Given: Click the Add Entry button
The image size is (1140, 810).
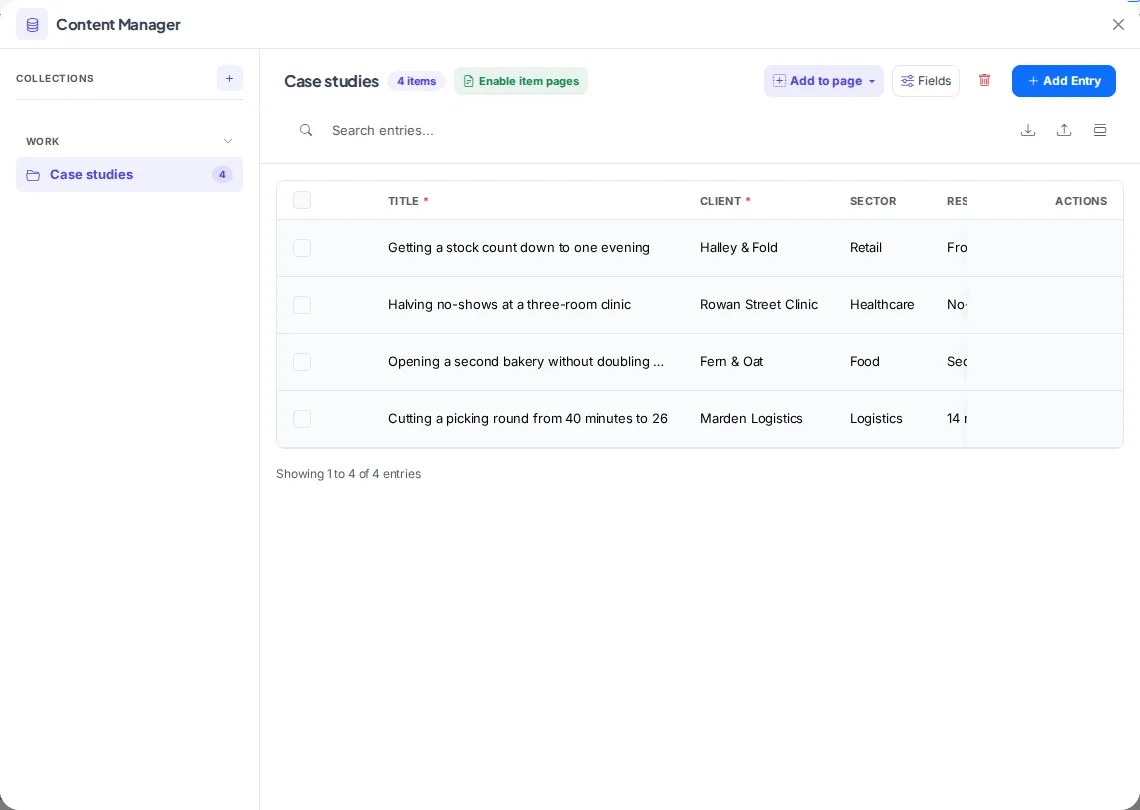Looking at the screenshot, I should [1064, 81].
